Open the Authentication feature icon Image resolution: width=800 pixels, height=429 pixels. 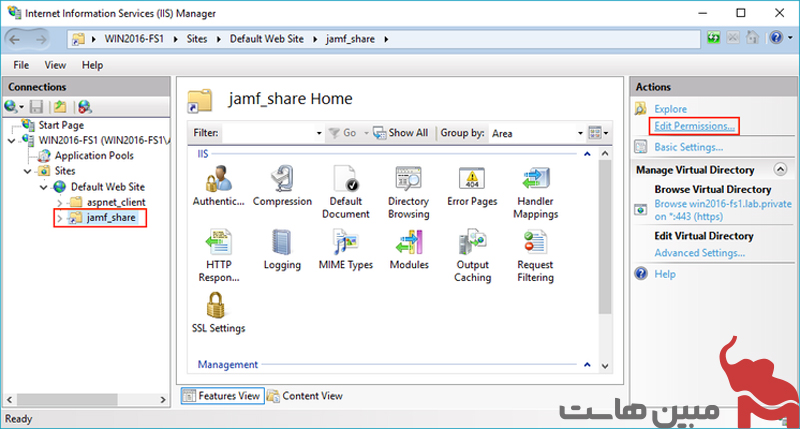(218, 185)
